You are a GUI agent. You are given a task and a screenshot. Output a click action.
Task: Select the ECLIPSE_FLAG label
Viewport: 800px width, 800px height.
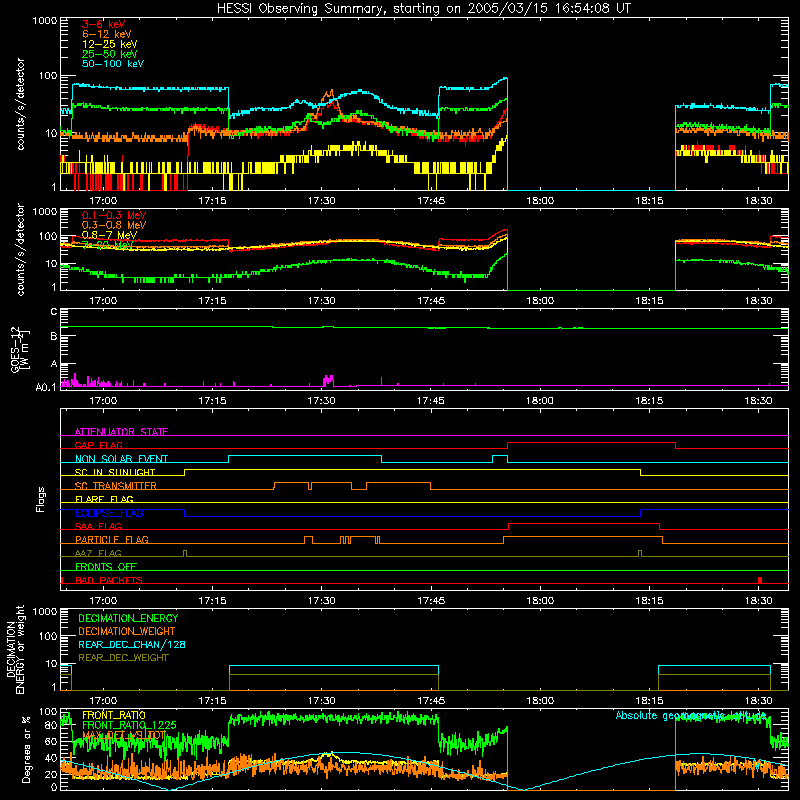point(109,513)
